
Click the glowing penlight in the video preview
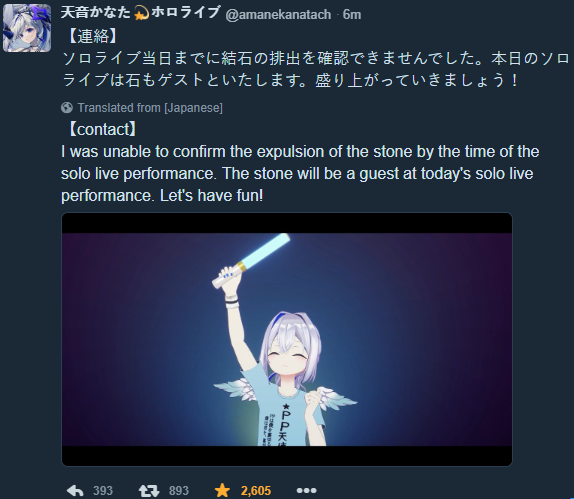(x=251, y=260)
